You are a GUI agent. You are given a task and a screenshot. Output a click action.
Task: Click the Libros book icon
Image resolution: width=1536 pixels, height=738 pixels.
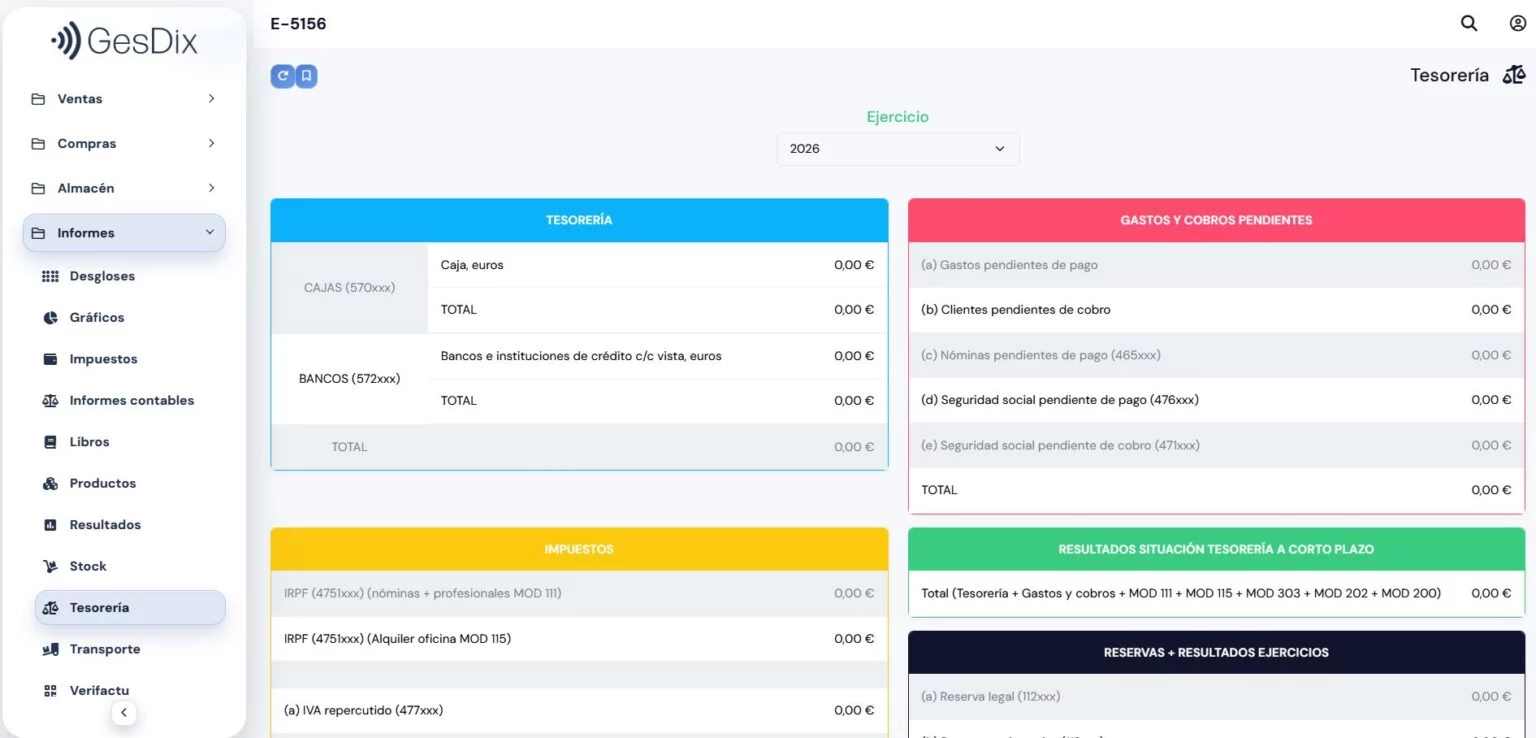point(50,442)
